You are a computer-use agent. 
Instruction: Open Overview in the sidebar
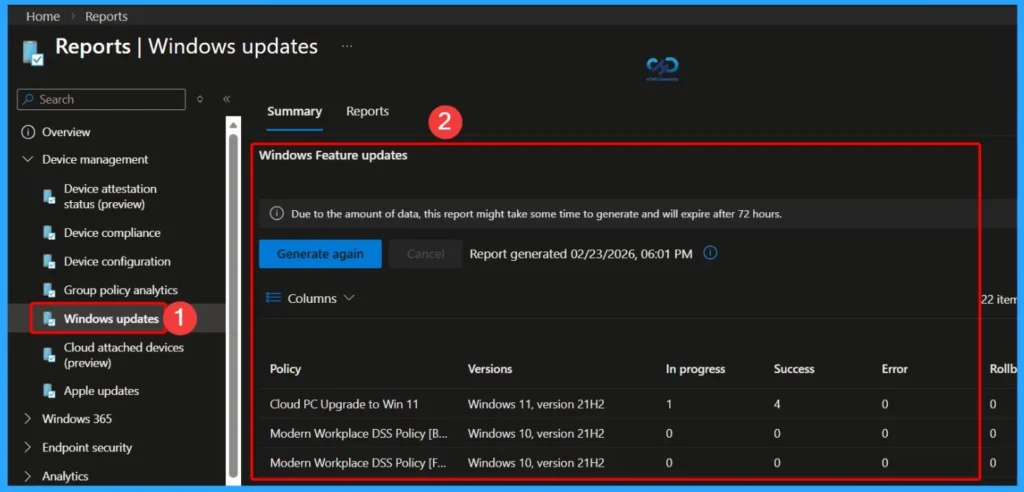[66, 132]
